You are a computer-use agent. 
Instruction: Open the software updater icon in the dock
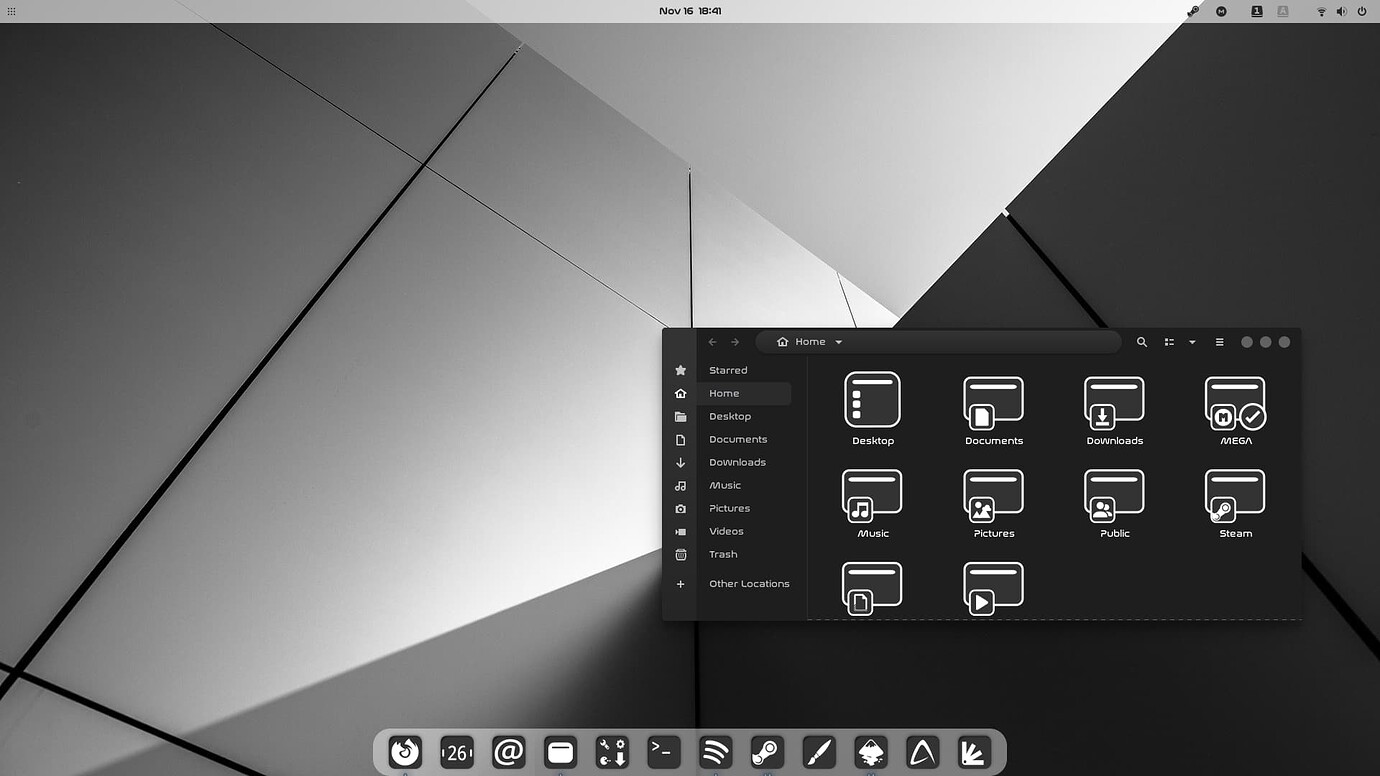click(612, 752)
